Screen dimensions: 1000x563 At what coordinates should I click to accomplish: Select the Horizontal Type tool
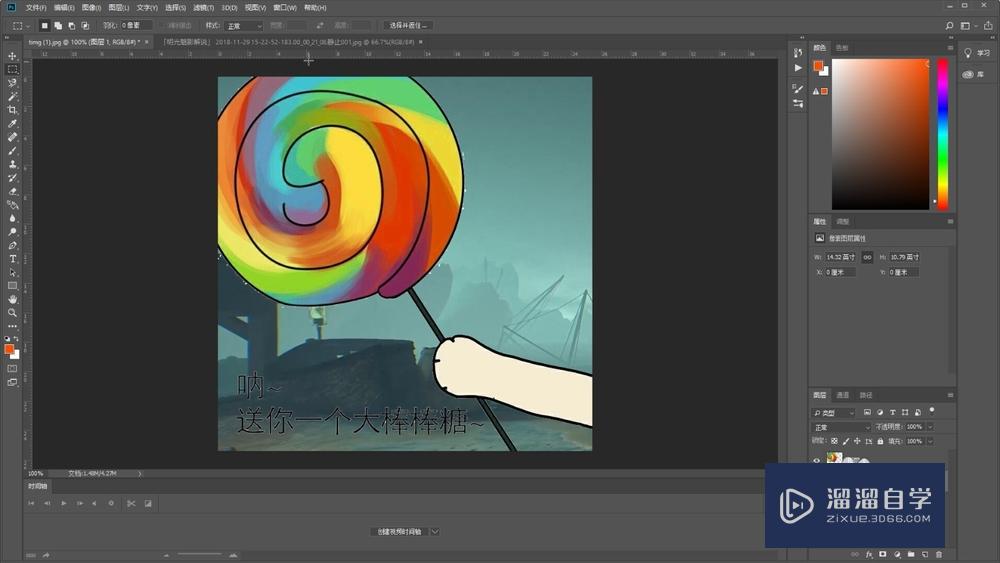point(13,259)
